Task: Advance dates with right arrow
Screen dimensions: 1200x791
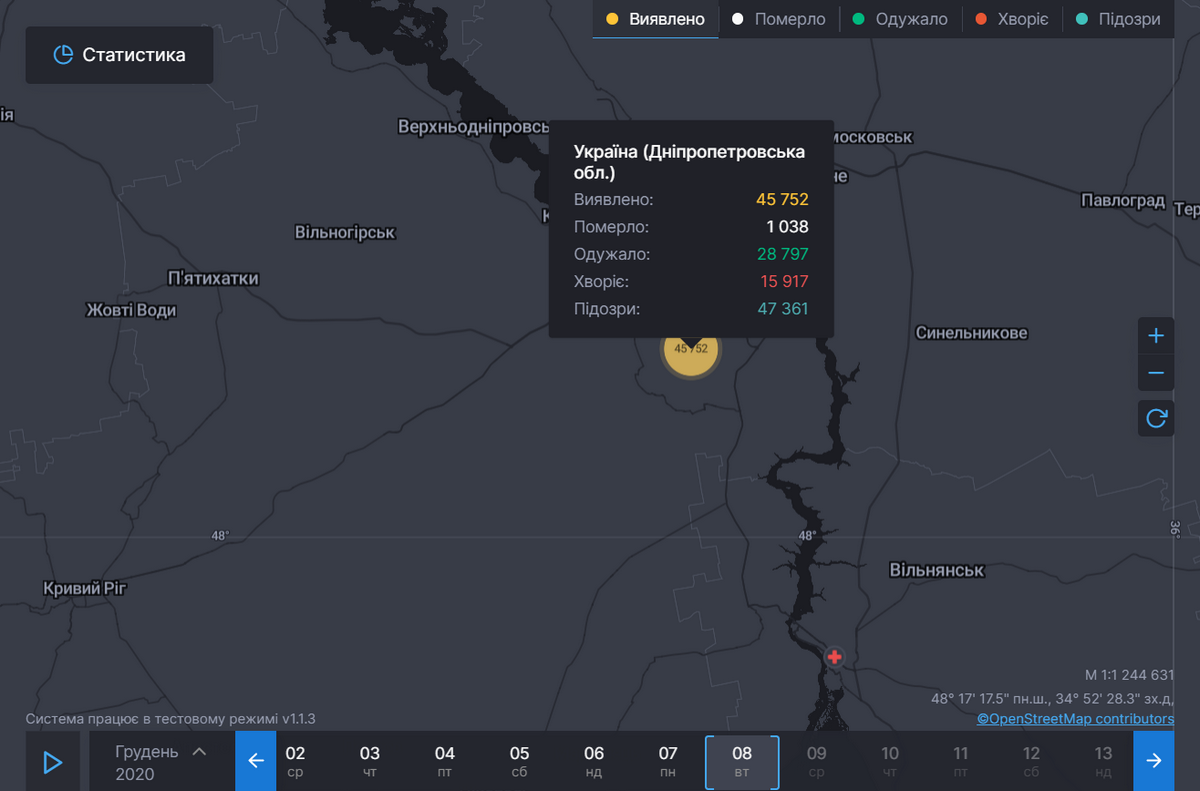Action: [1154, 761]
